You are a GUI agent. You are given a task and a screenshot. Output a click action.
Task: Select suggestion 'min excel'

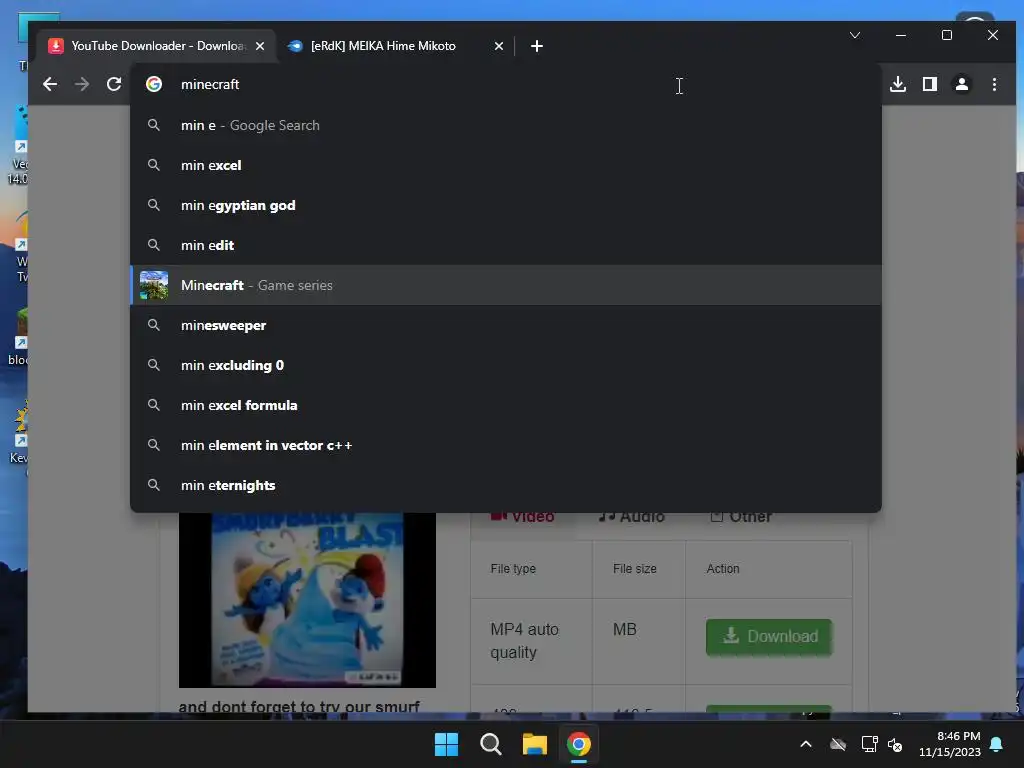pyautogui.click(x=506, y=165)
